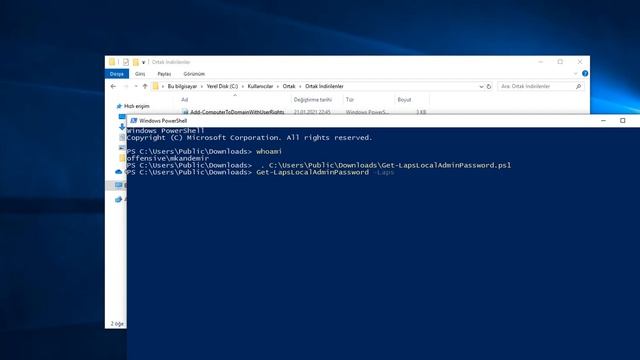Expand the ribbon chevron in File Explorer

point(576,73)
